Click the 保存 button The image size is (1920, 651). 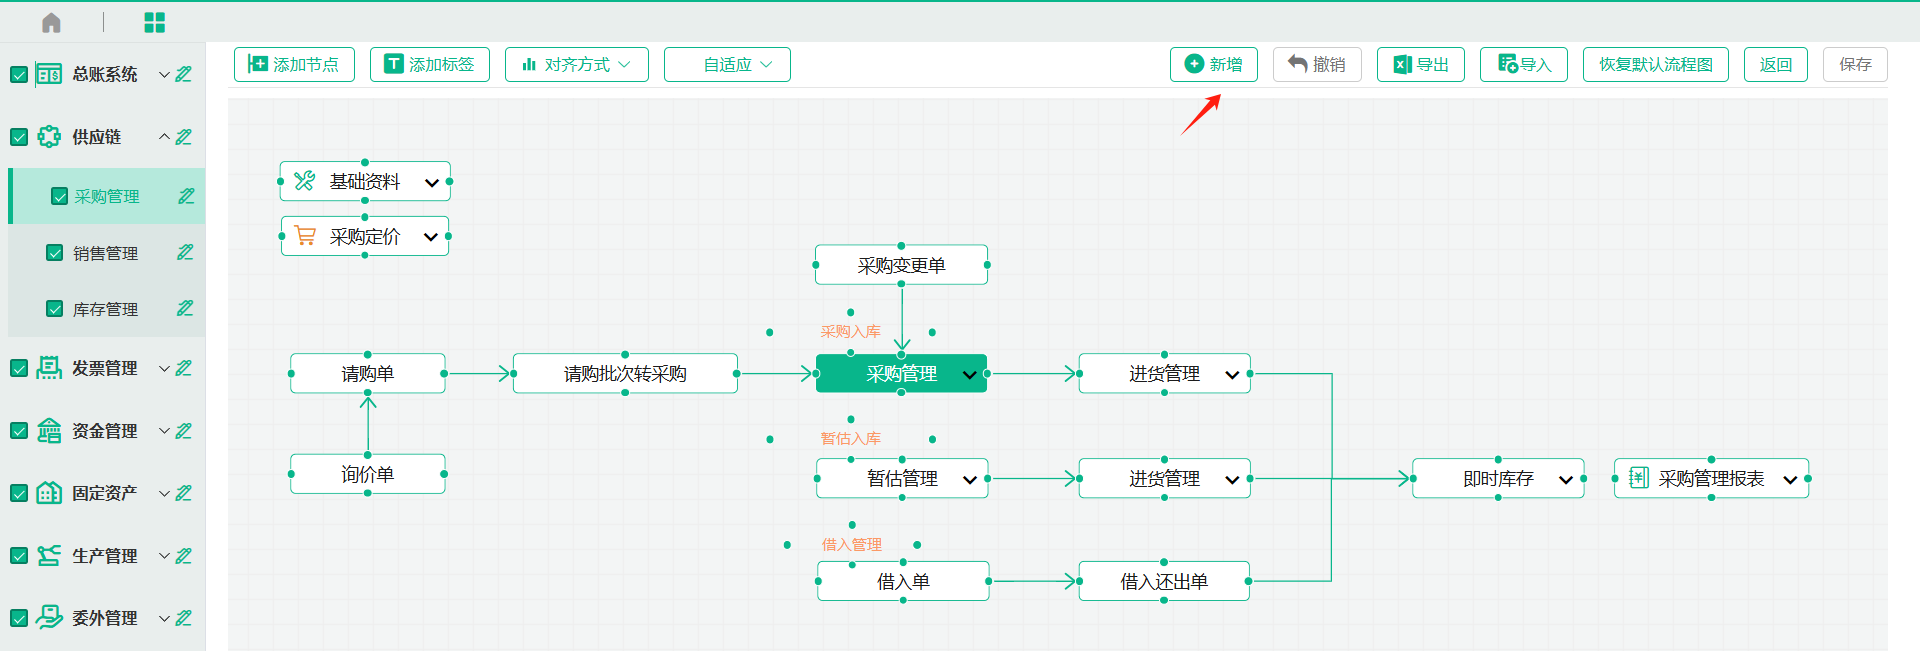pyautogui.click(x=1855, y=64)
